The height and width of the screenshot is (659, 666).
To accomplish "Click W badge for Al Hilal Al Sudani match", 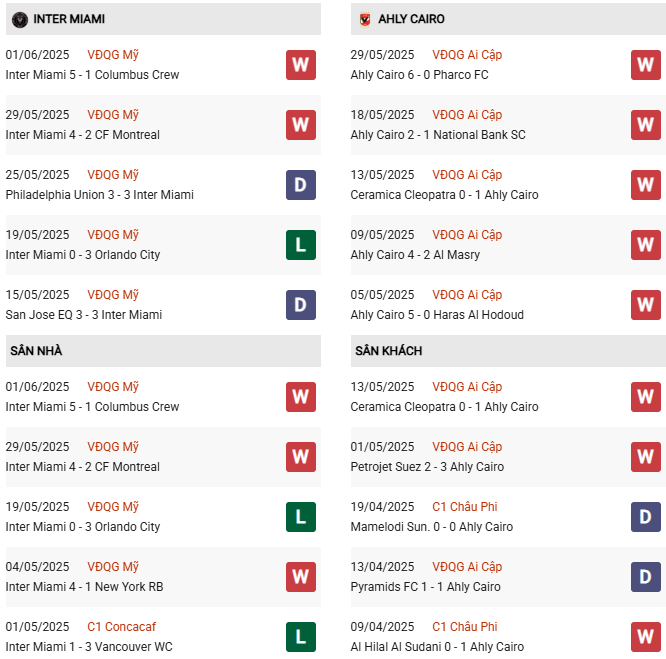I will pos(645,637).
